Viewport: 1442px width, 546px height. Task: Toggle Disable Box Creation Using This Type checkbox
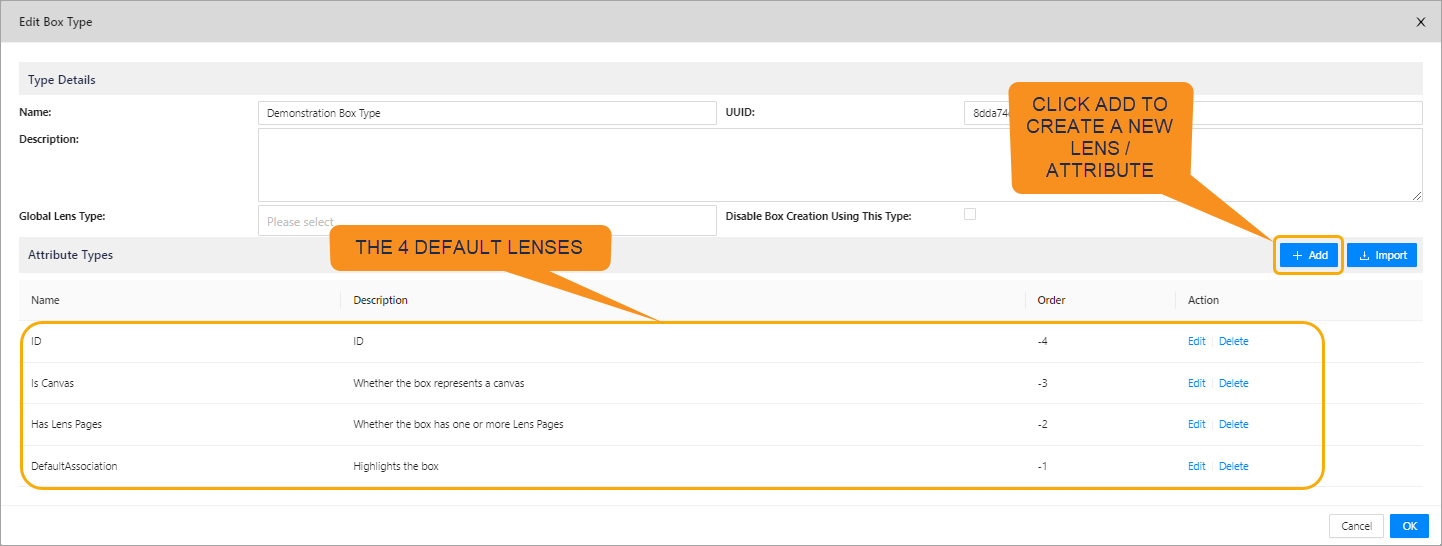click(969, 214)
